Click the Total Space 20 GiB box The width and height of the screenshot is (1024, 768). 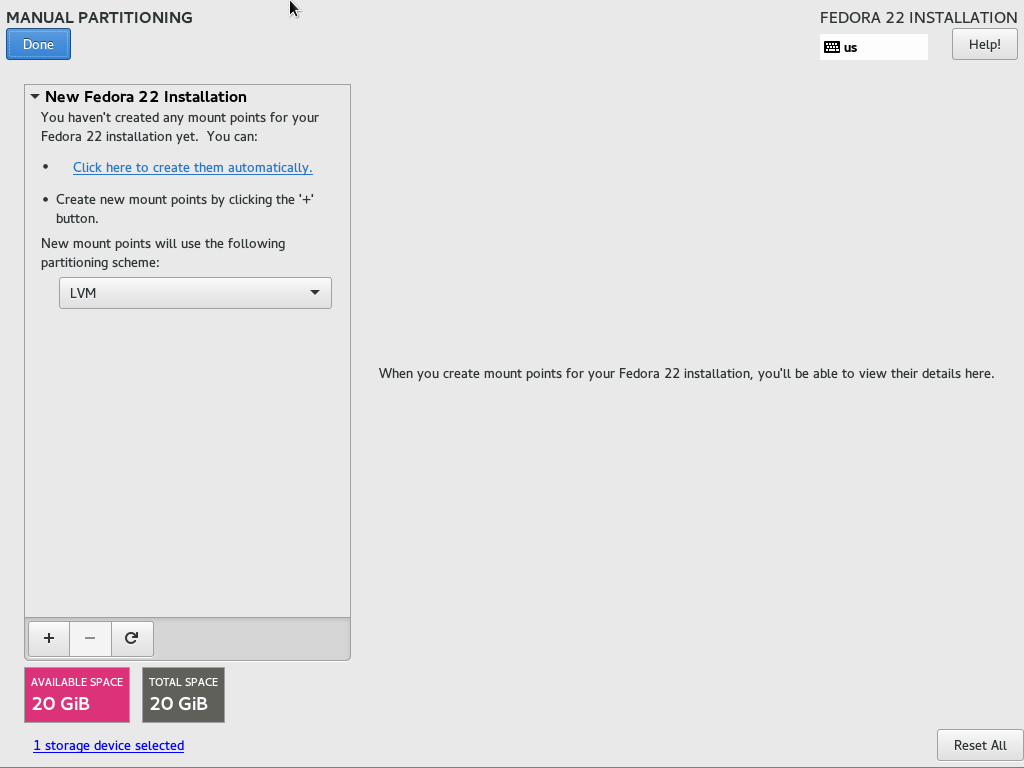(x=184, y=695)
